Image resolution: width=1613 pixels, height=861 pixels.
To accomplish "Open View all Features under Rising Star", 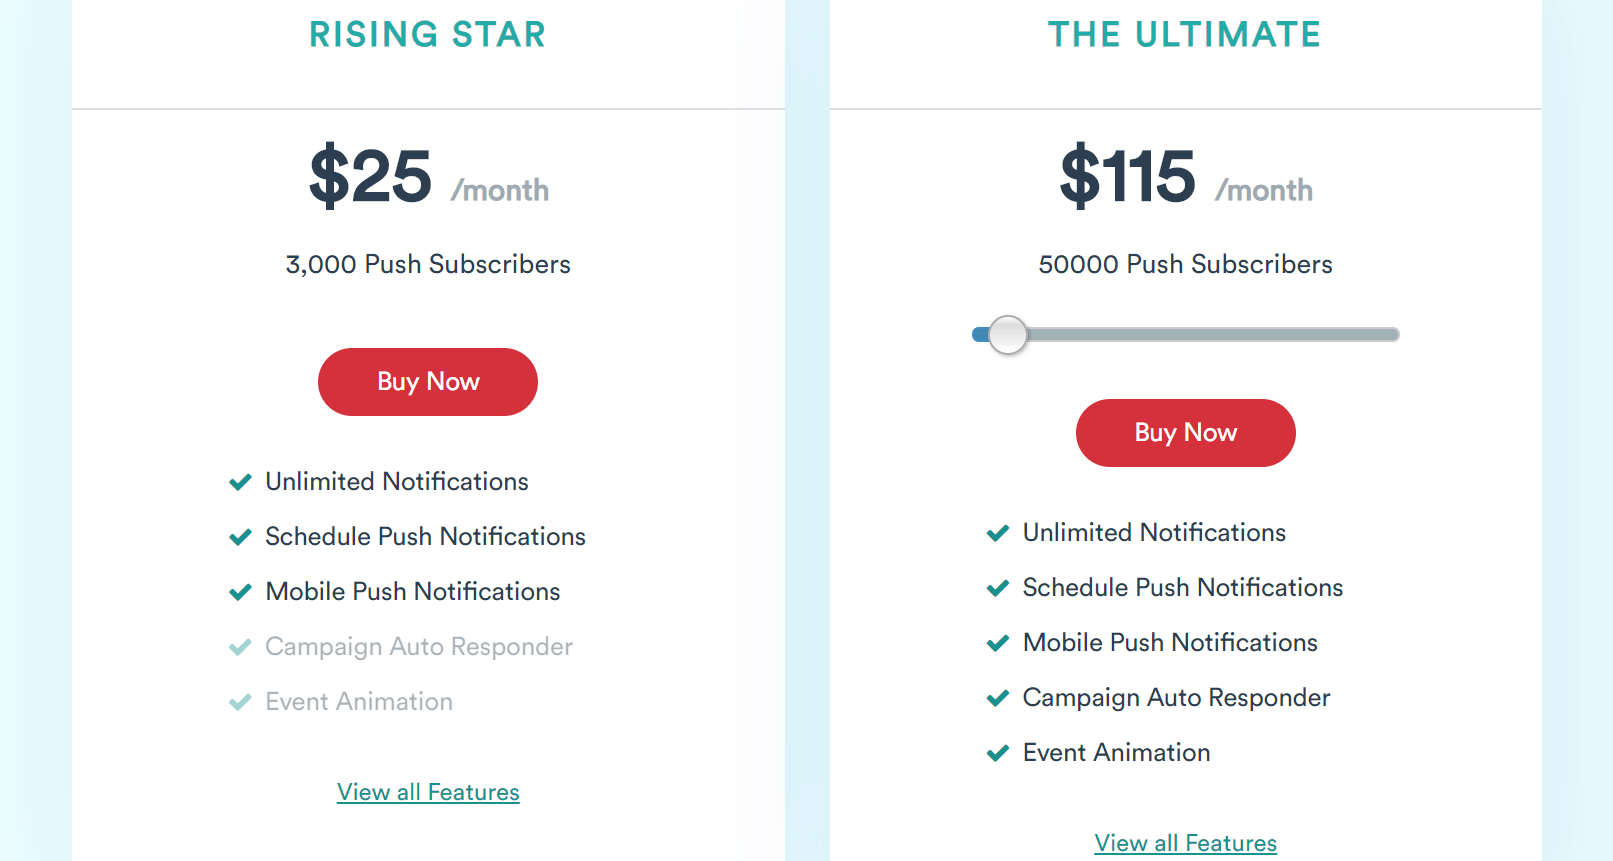I will tap(427, 791).
